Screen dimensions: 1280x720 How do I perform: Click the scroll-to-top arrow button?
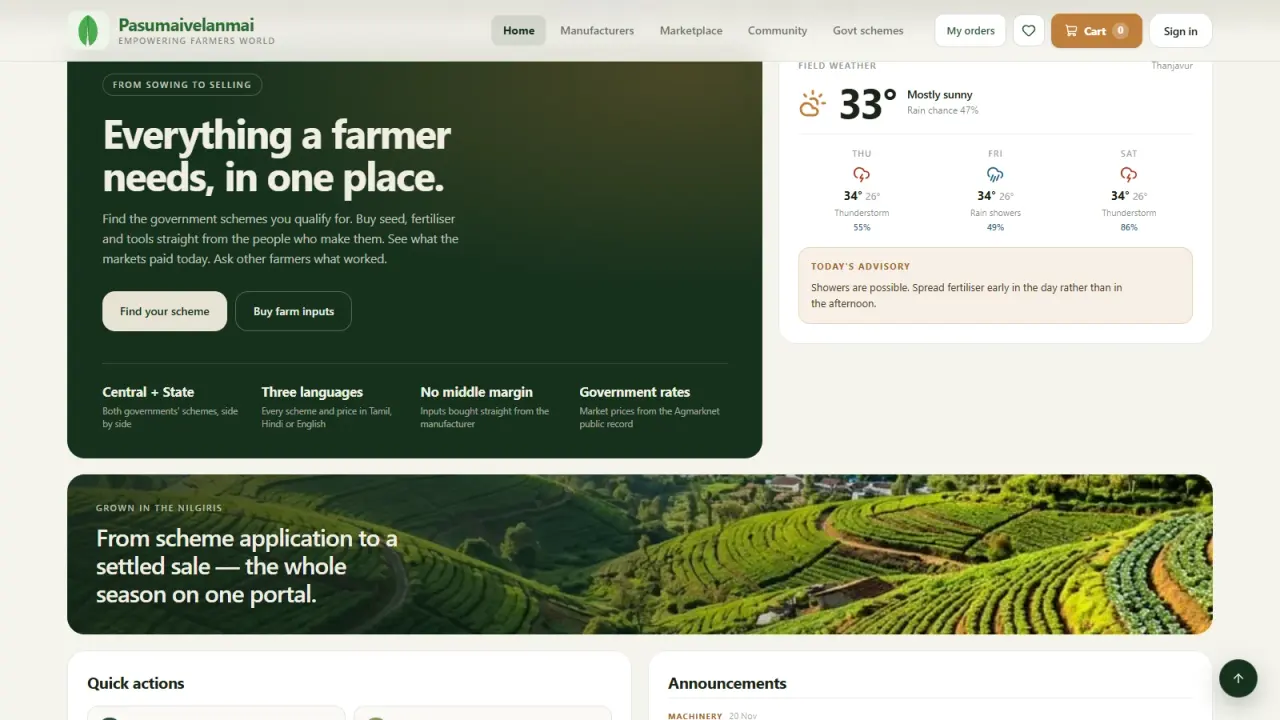tap(1238, 678)
